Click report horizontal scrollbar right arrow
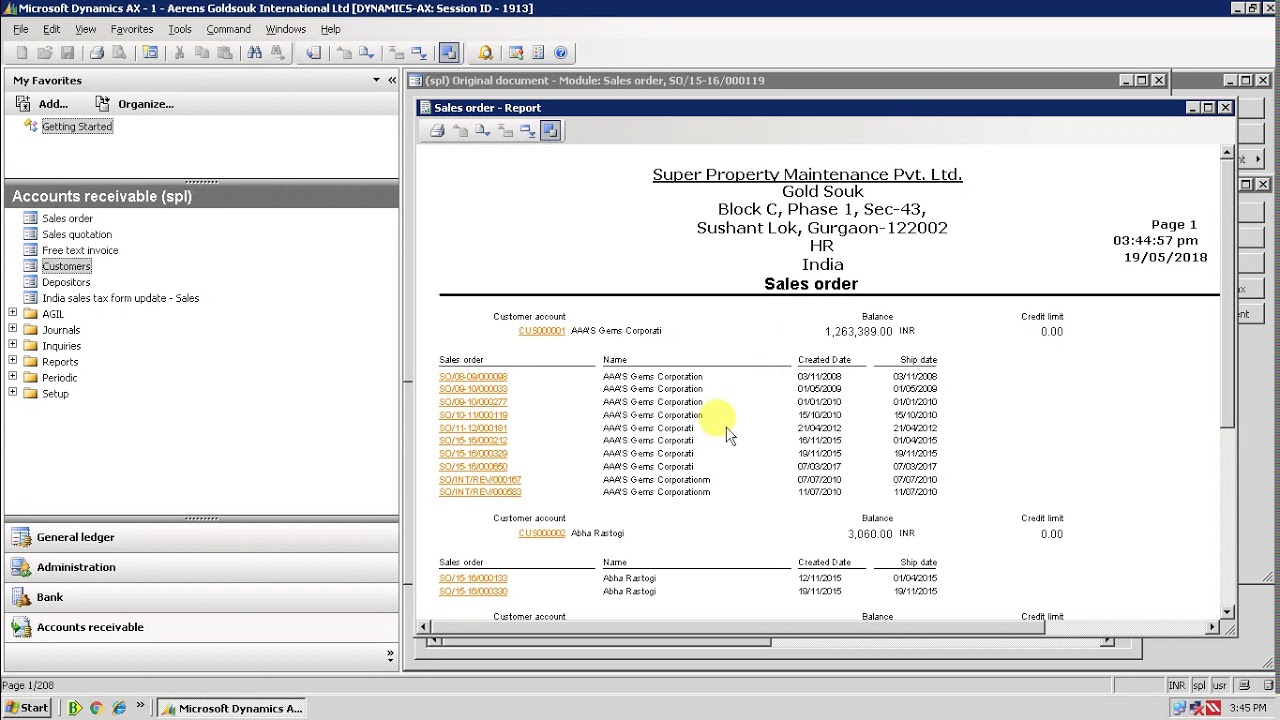The height and width of the screenshot is (720, 1280). click(x=1212, y=627)
